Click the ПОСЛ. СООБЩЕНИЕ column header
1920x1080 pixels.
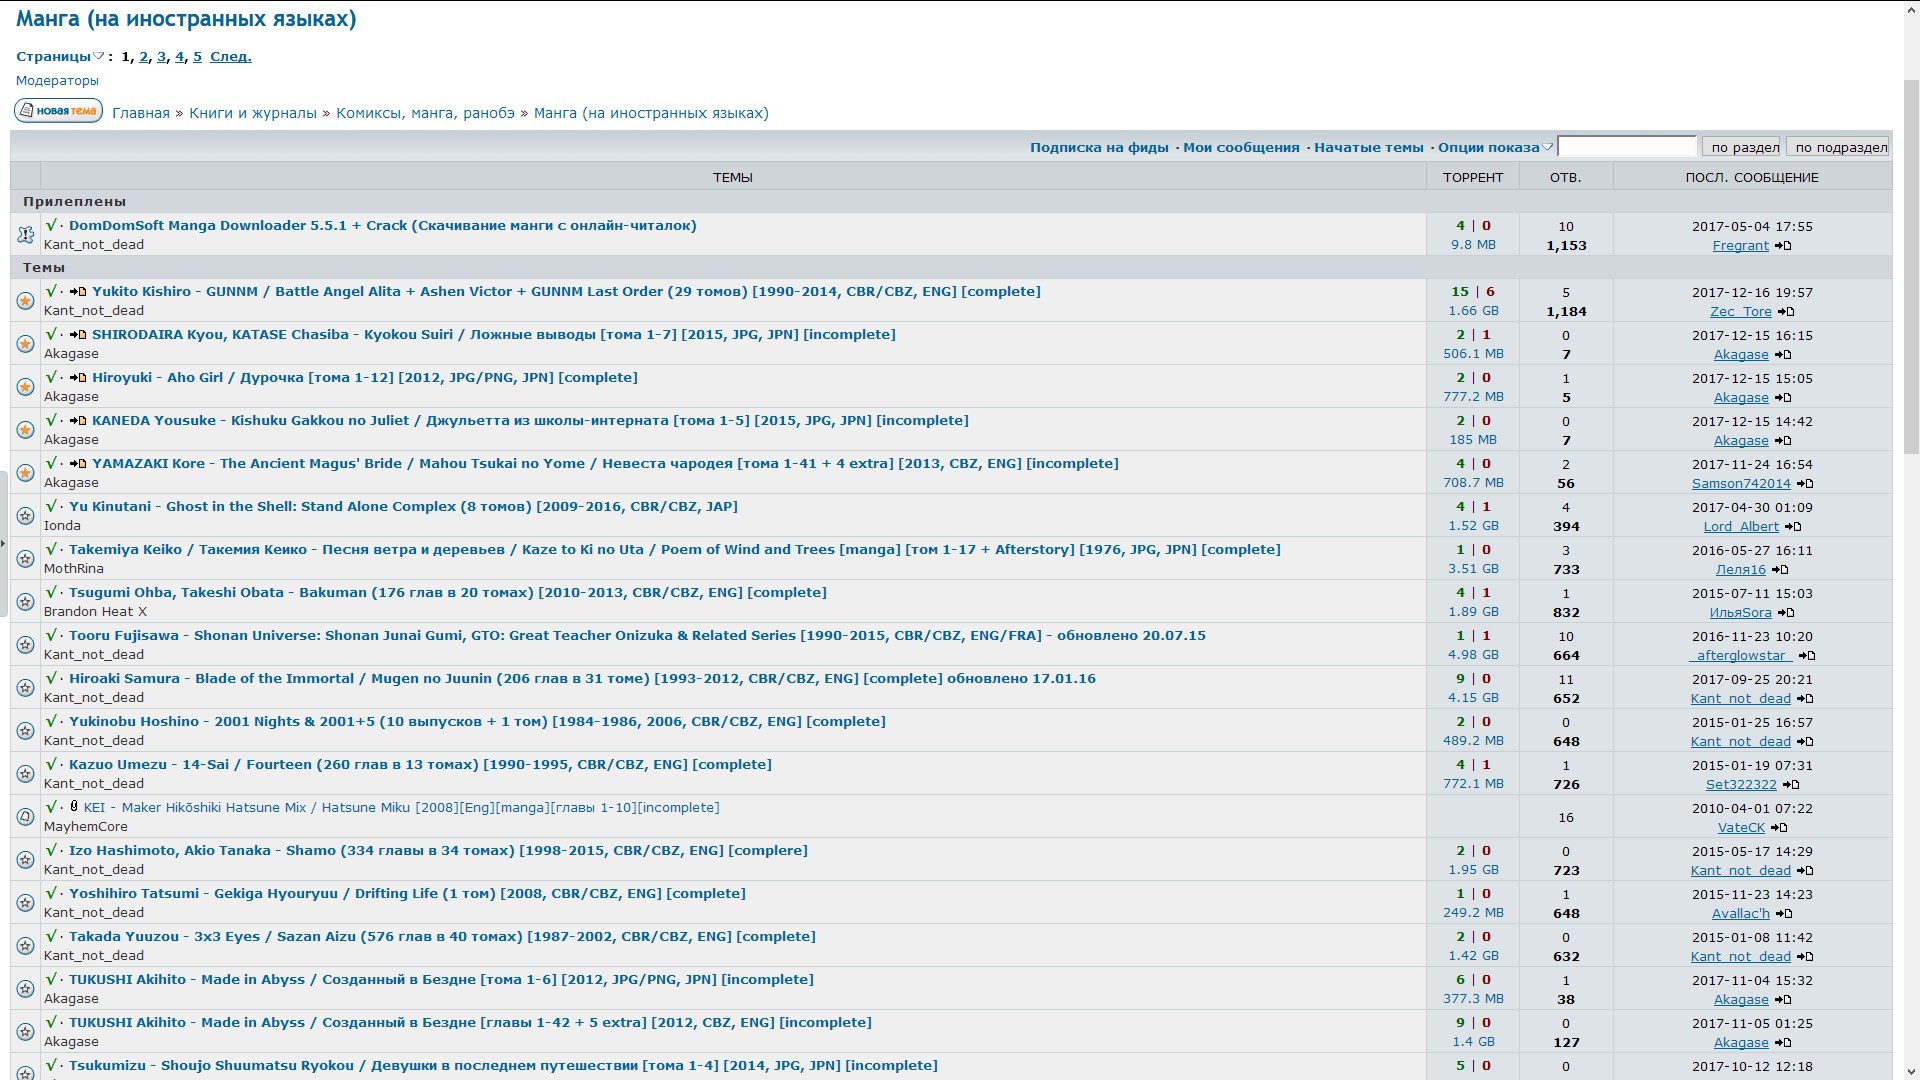click(x=1752, y=177)
